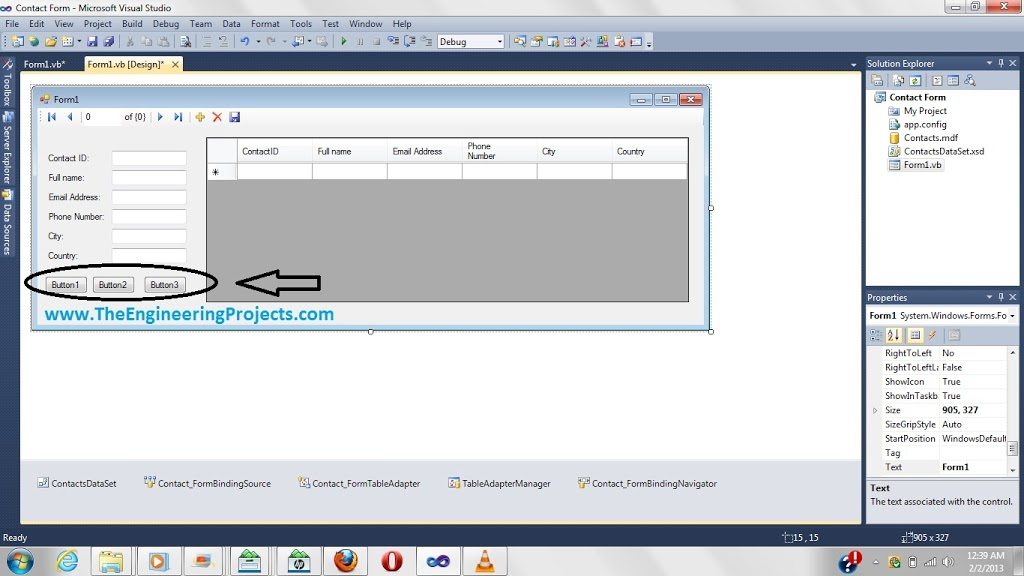Click the Refresh icon in Solution Explorer

click(915, 81)
